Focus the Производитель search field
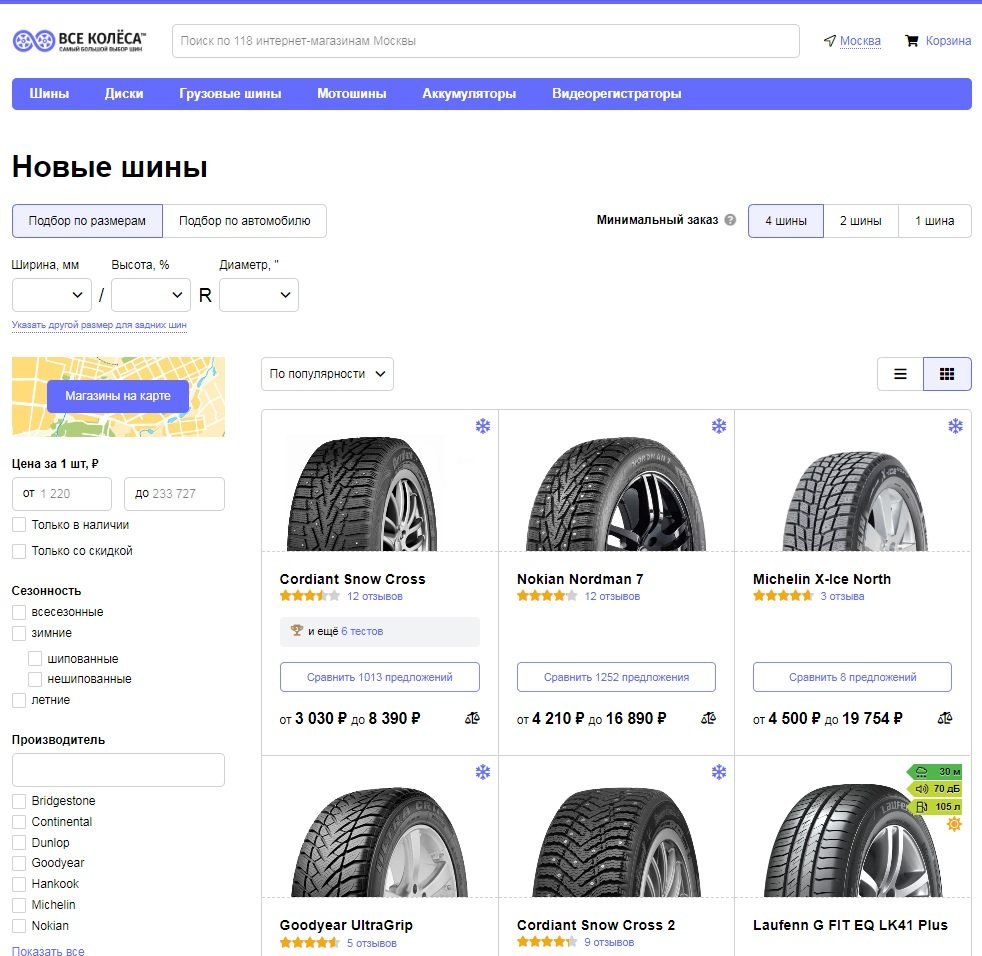This screenshot has width=982, height=956. 118,770
